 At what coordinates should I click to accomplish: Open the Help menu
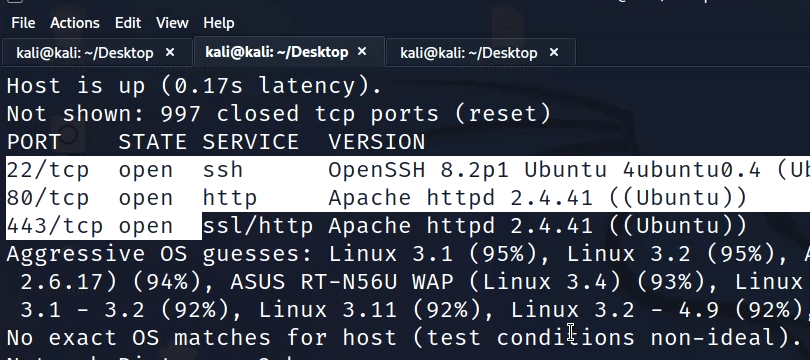coord(219,23)
